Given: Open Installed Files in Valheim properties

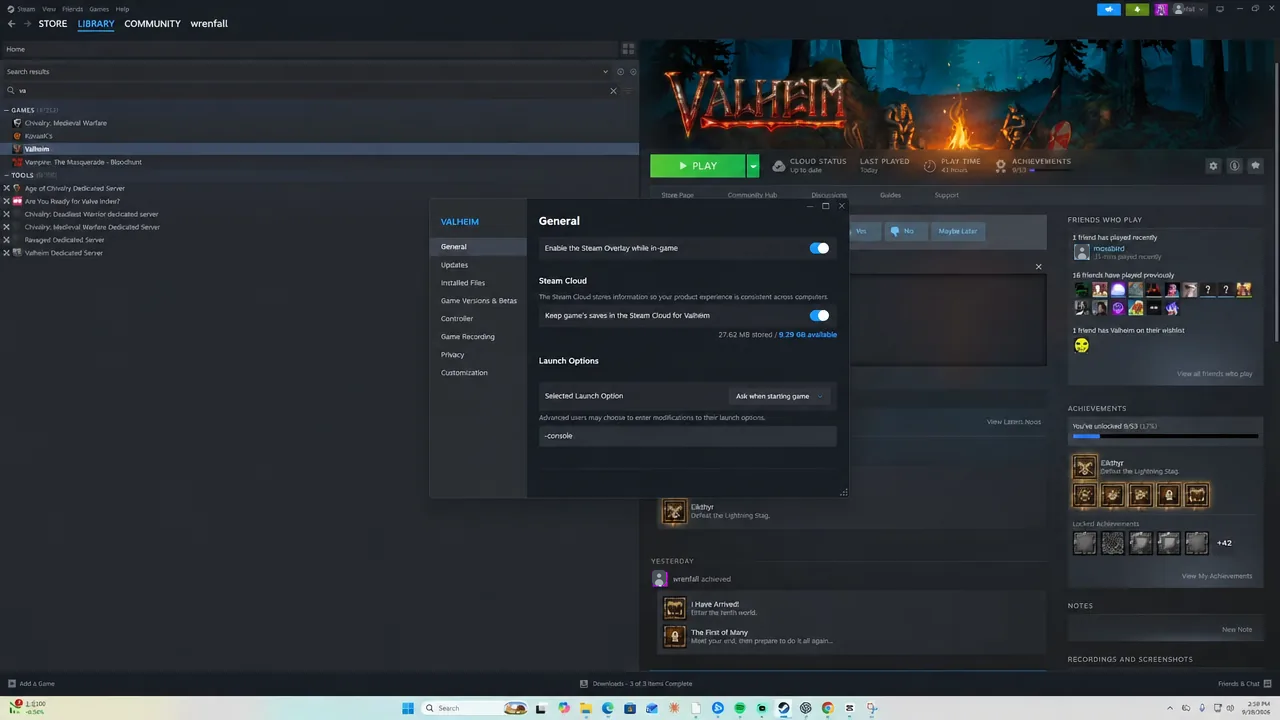Looking at the screenshot, I should point(463,283).
